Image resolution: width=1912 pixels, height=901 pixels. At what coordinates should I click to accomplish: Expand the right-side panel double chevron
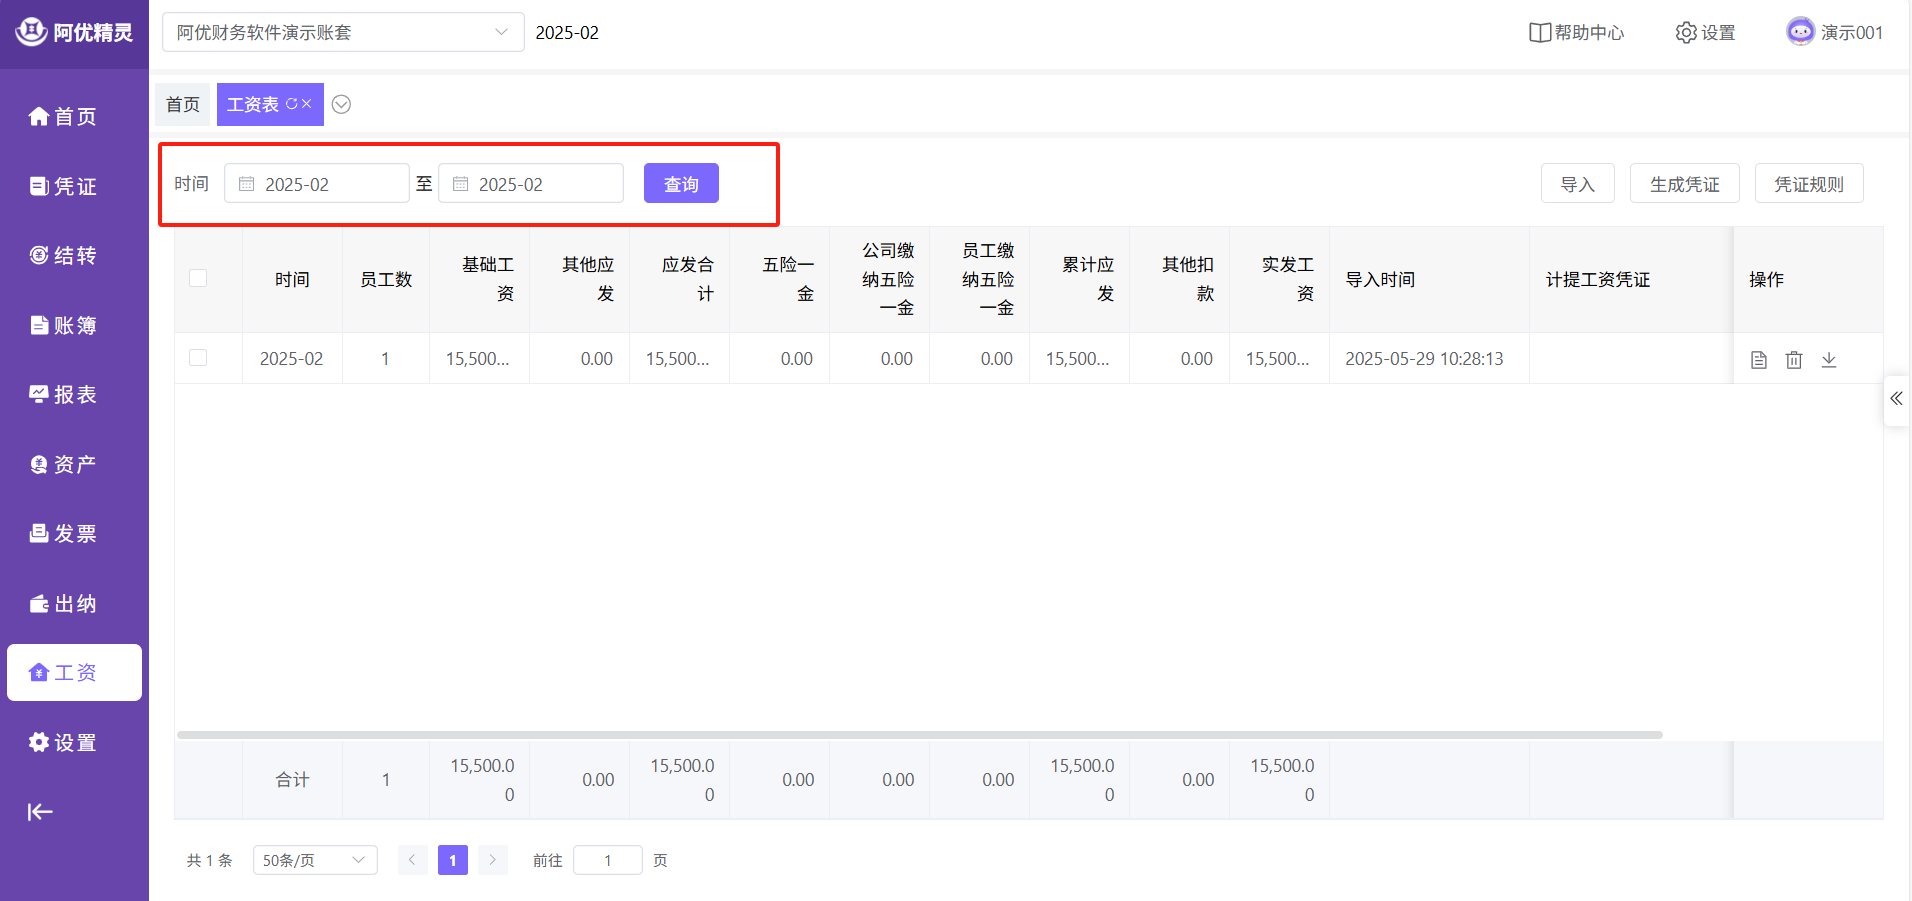[x=1896, y=399]
